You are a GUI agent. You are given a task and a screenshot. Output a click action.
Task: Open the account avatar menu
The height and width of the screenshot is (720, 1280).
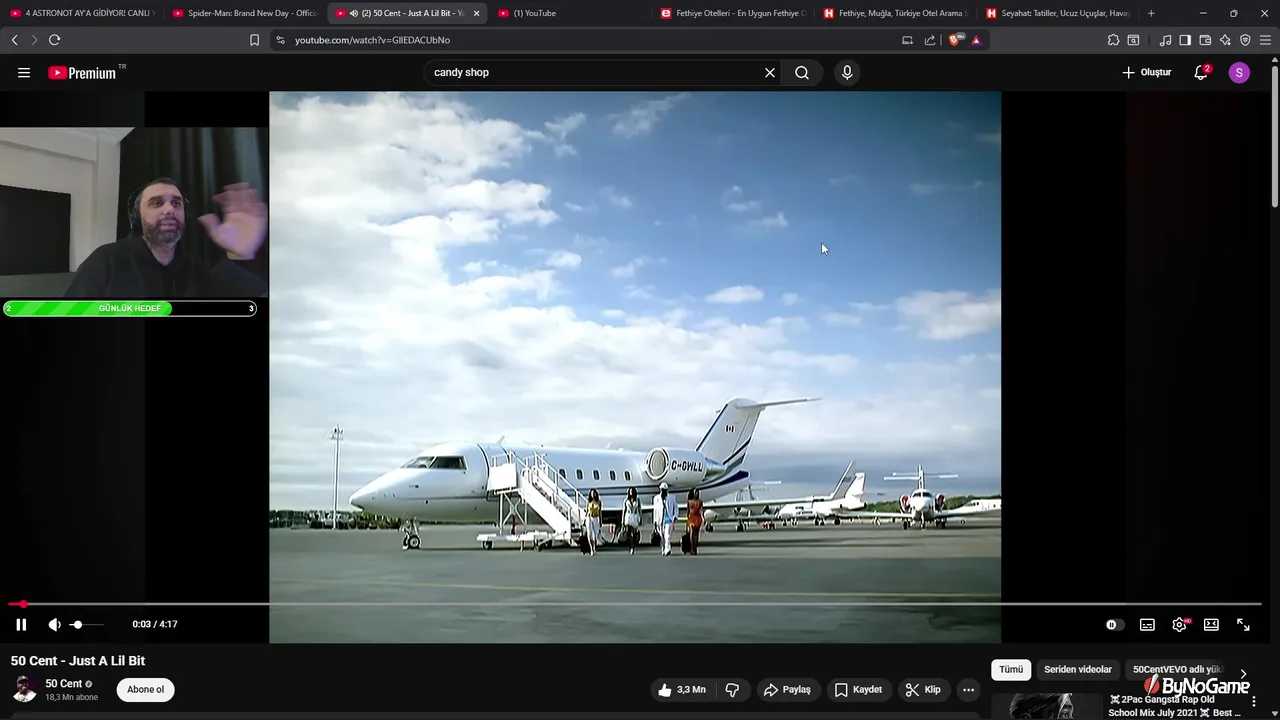coord(1239,72)
